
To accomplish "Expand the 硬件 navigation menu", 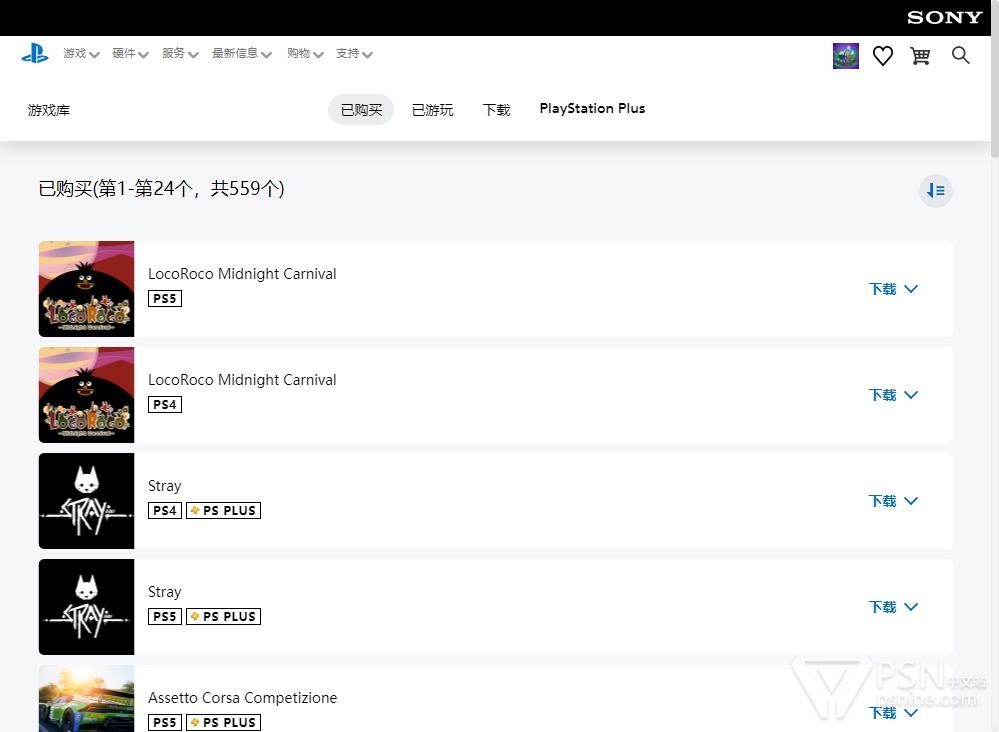I will tap(130, 54).
